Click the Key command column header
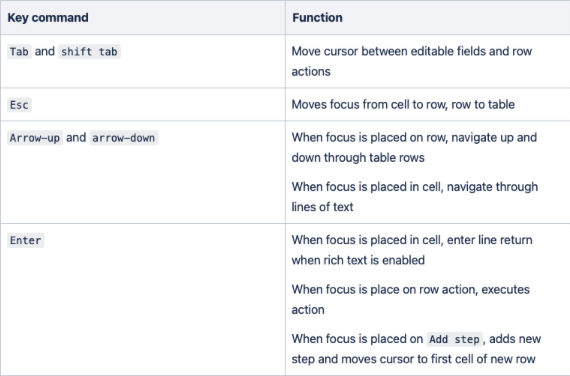The height and width of the screenshot is (376, 570). click(48, 17)
